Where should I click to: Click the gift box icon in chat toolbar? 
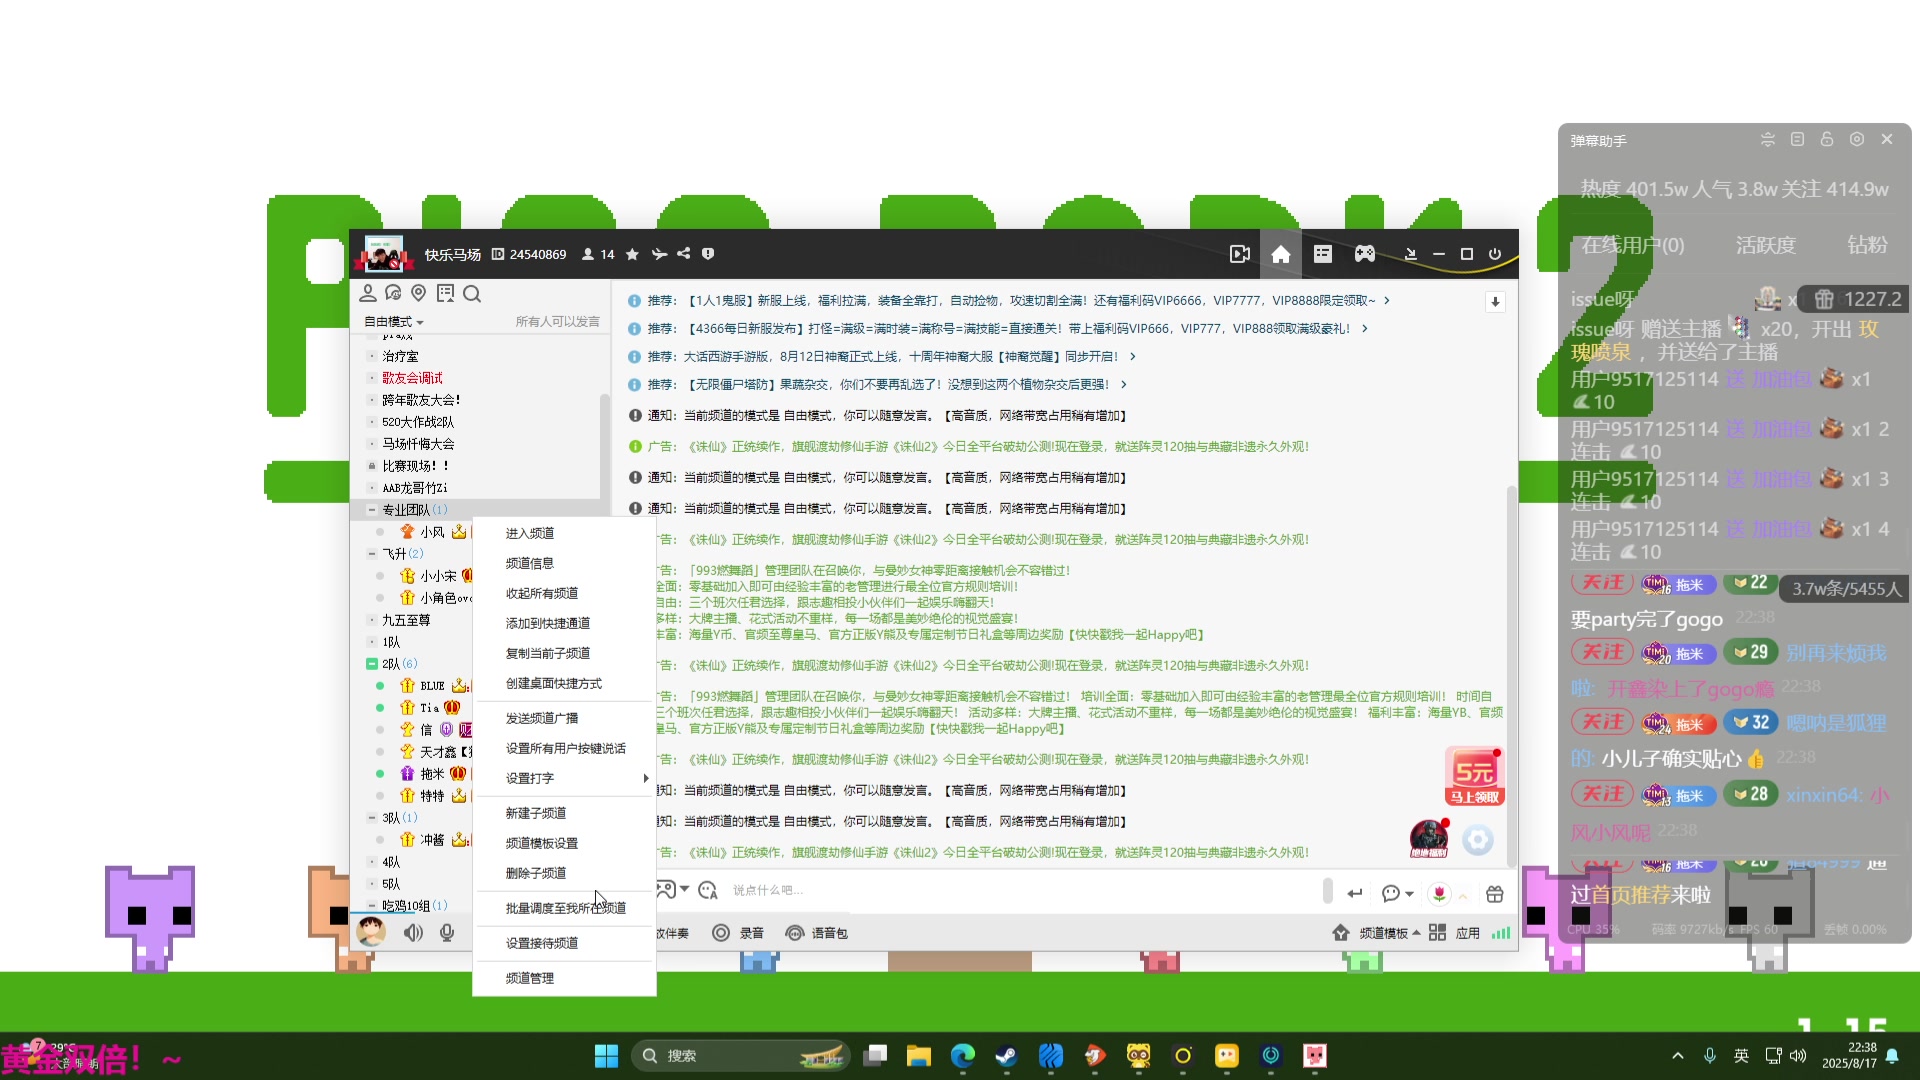1495,894
